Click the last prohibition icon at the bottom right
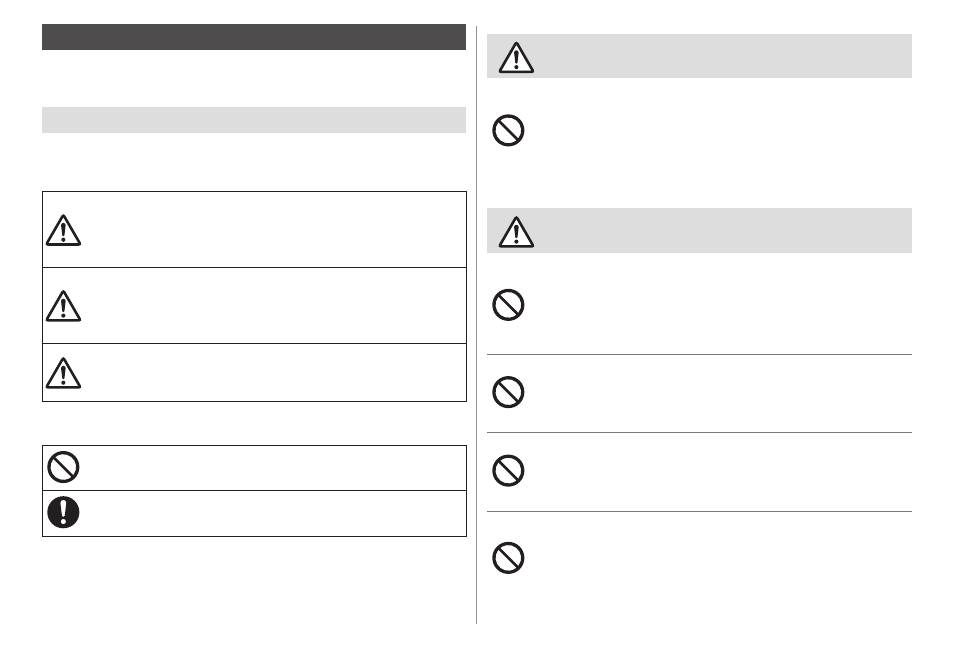 click(x=508, y=558)
